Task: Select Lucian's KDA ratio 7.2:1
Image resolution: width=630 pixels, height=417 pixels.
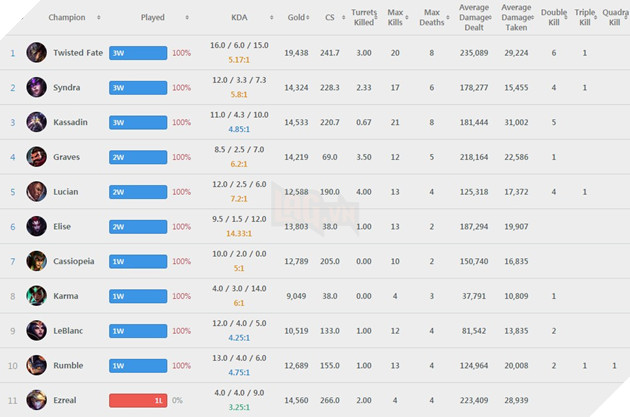Action: pyautogui.click(x=239, y=199)
